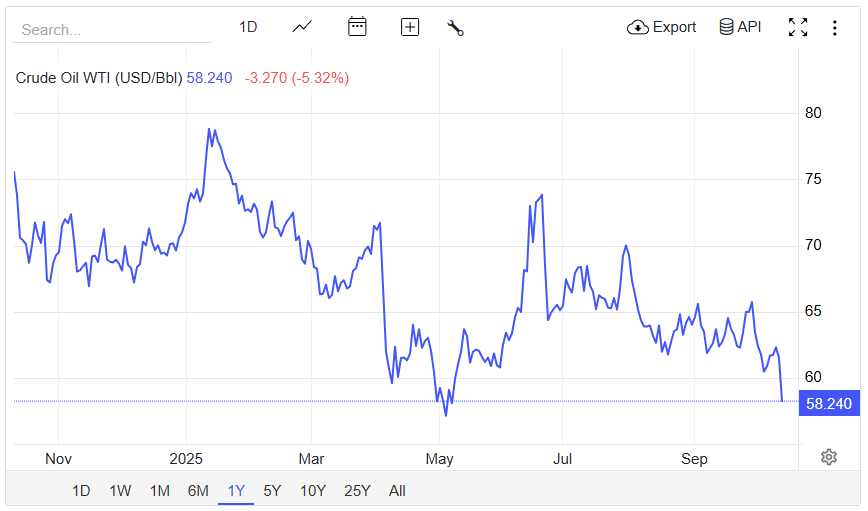
Task: Switch to the 6M range
Action: 198,491
